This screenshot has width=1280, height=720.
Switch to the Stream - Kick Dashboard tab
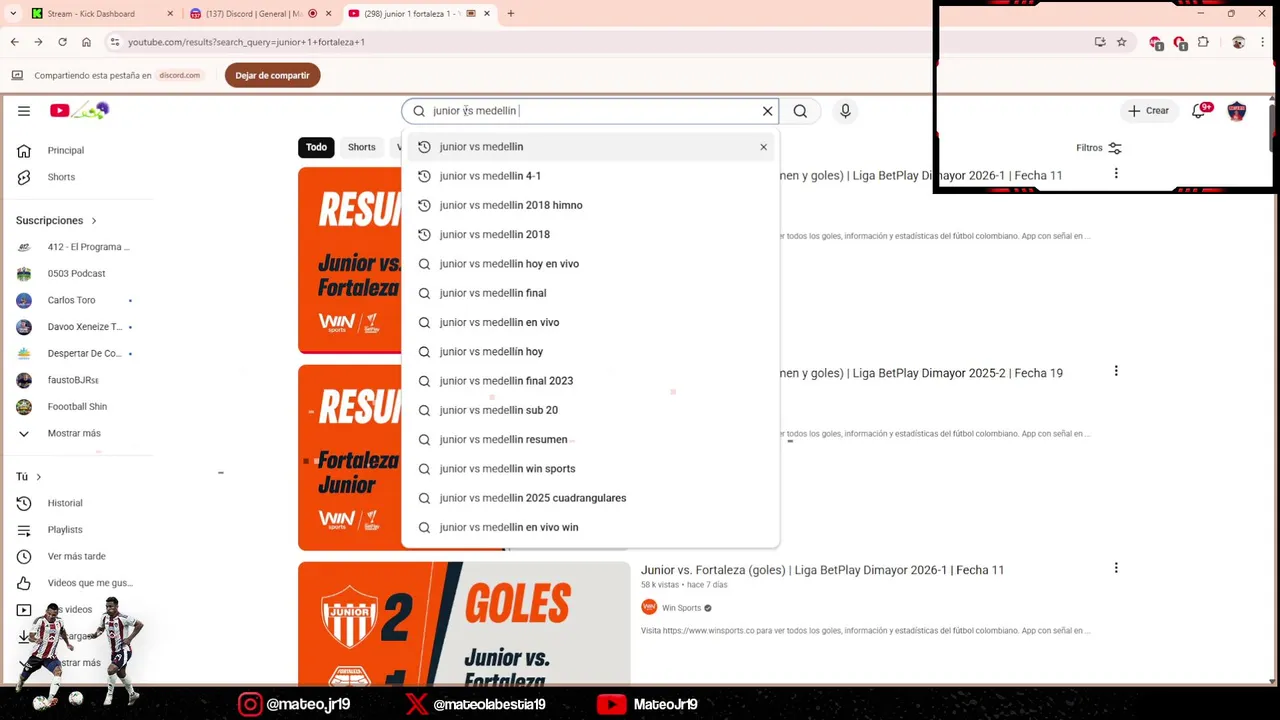[100, 14]
